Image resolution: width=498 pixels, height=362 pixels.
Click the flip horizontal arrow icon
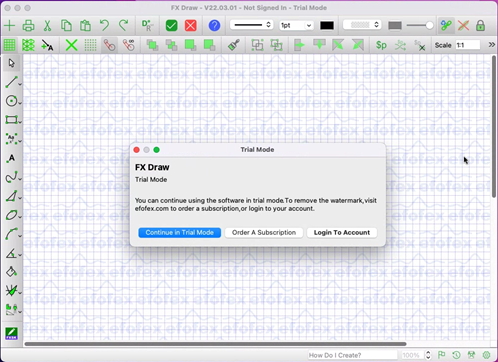coord(300,45)
